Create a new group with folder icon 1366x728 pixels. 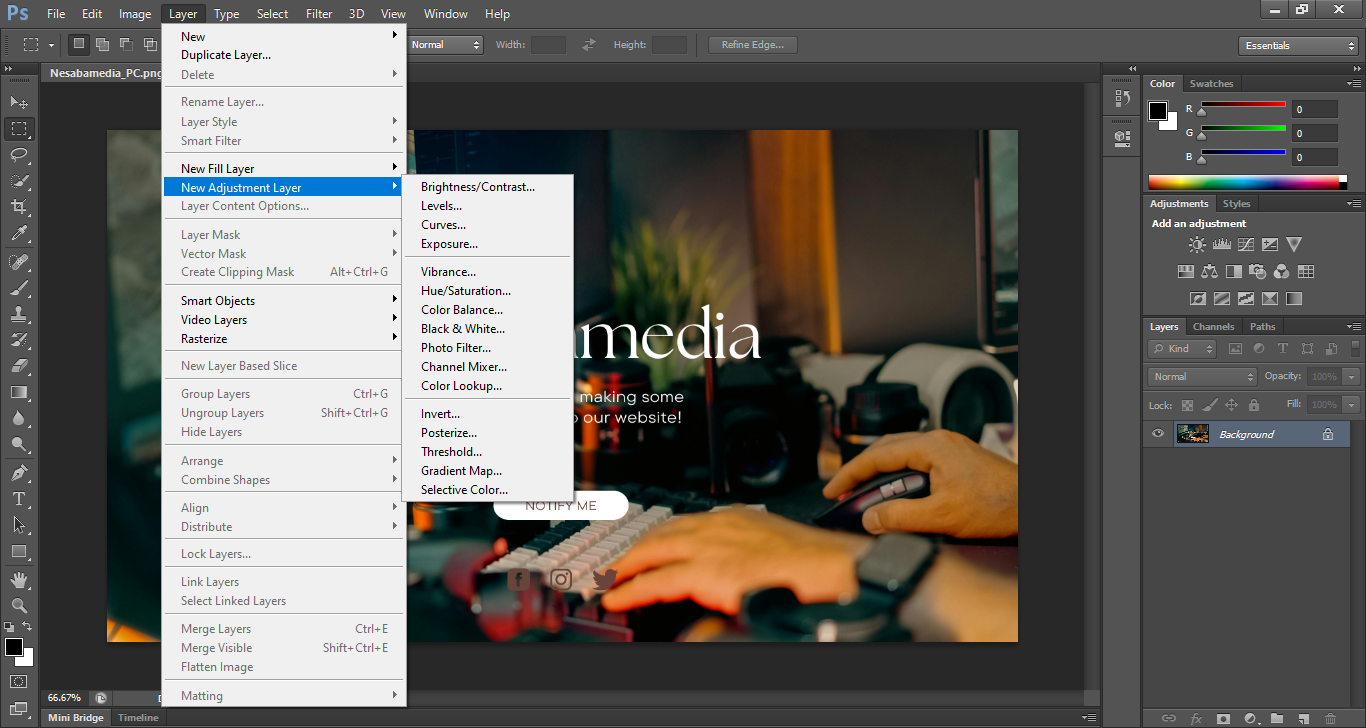[1277, 718]
